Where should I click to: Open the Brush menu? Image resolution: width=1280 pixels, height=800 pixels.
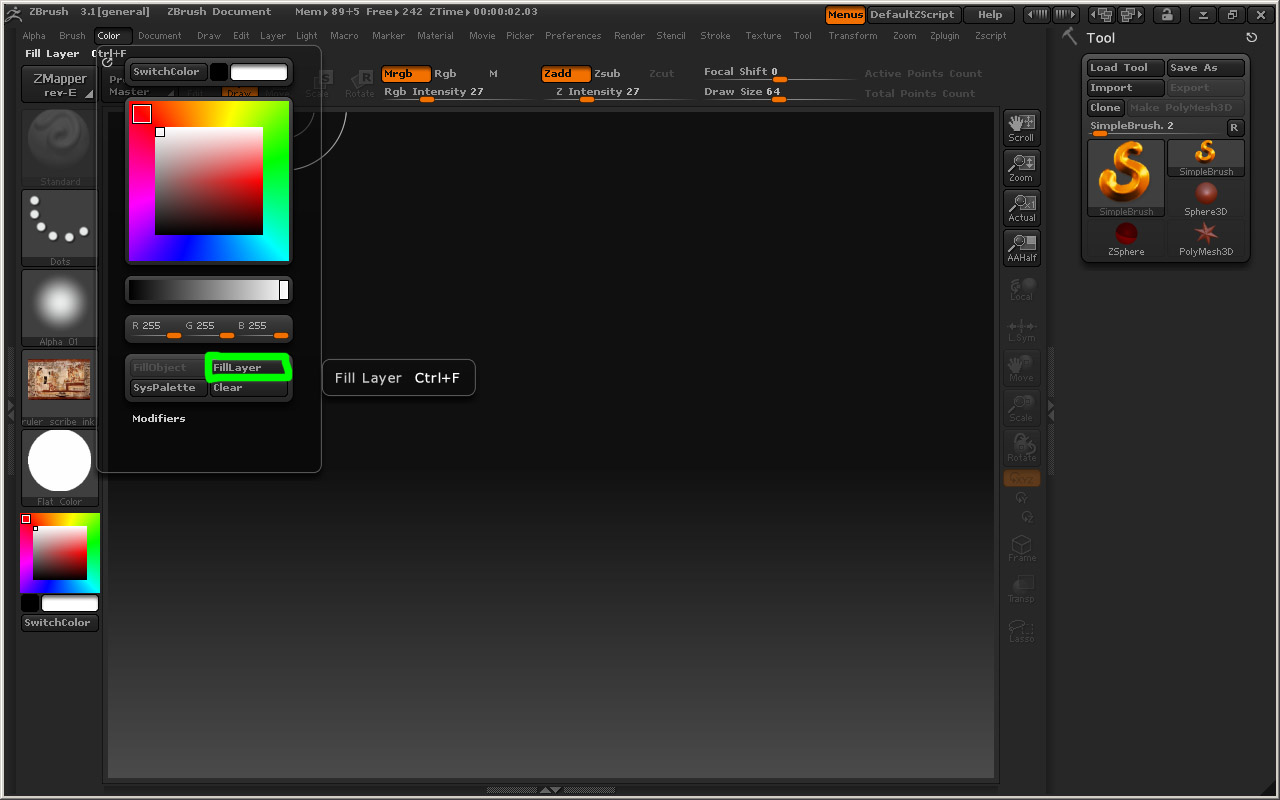point(72,36)
